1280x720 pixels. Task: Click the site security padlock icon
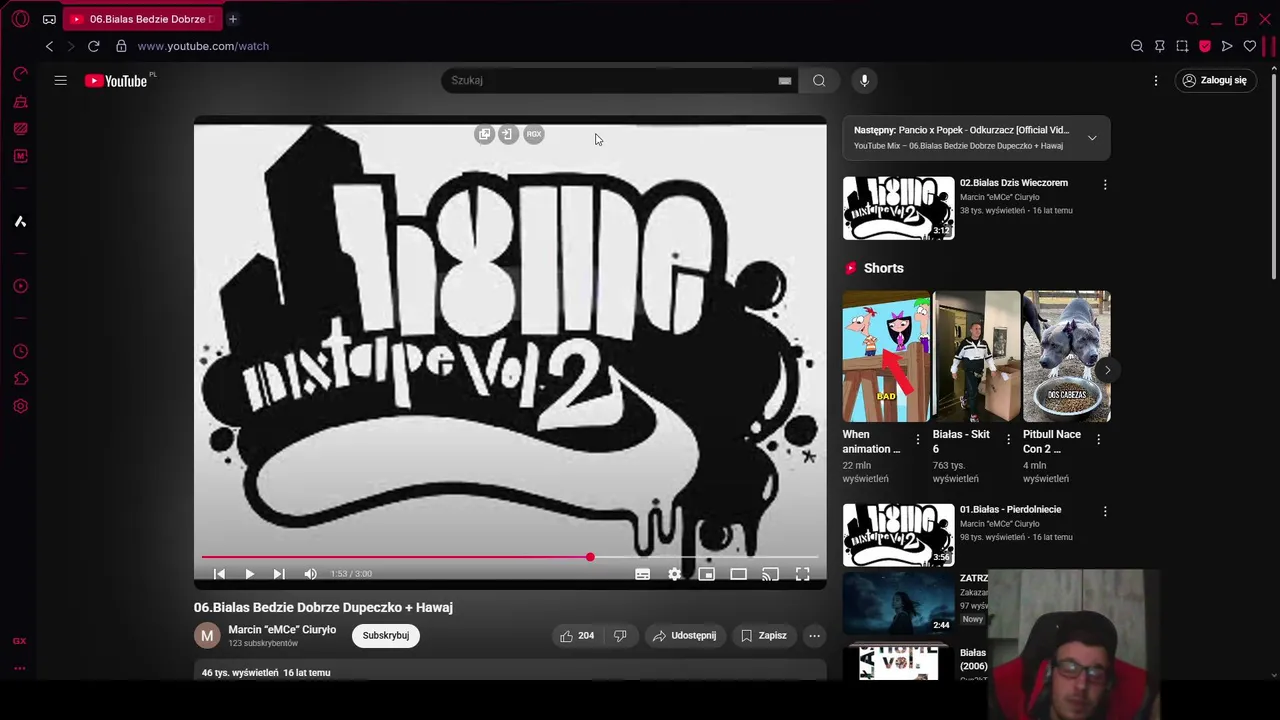121,46
